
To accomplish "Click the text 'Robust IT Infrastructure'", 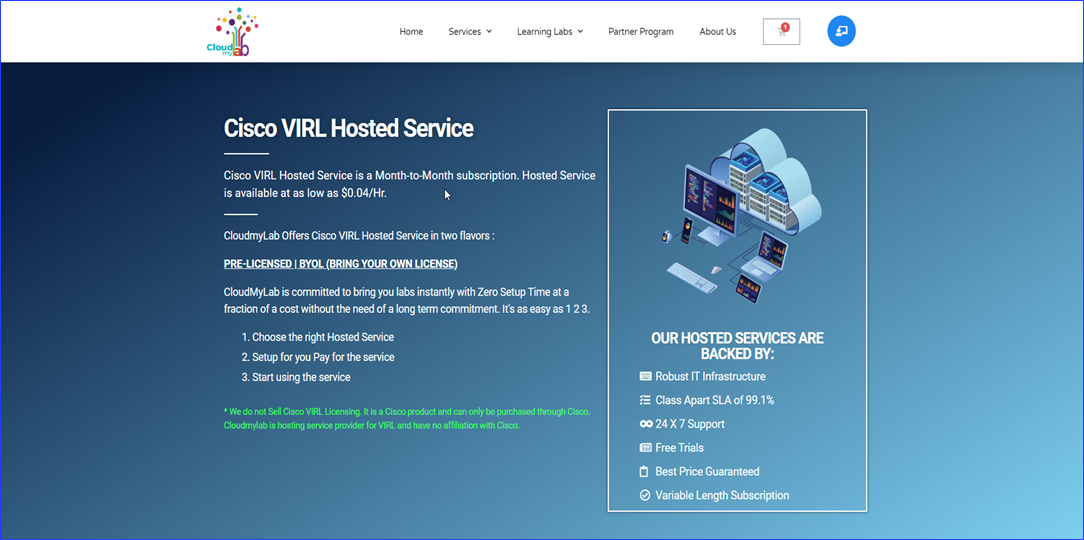I will point(711,377).
